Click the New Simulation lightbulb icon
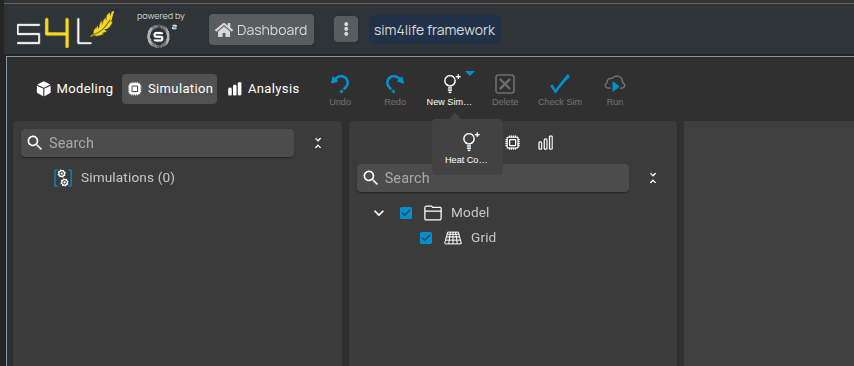The width and height of the screenshot is (854, 366). point(452,83)
